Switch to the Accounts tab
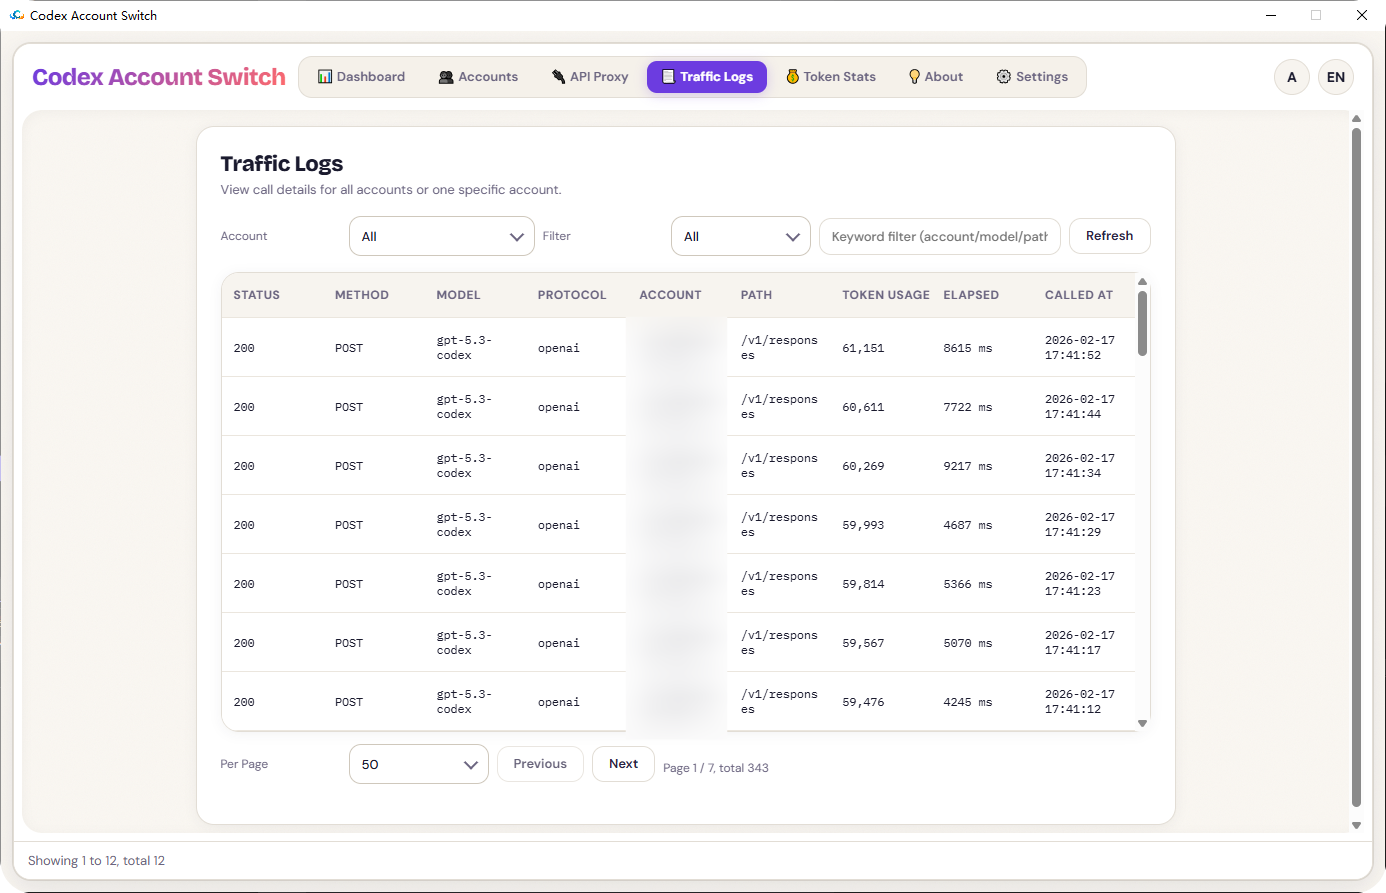1386x893 pixels. point(478,76)
